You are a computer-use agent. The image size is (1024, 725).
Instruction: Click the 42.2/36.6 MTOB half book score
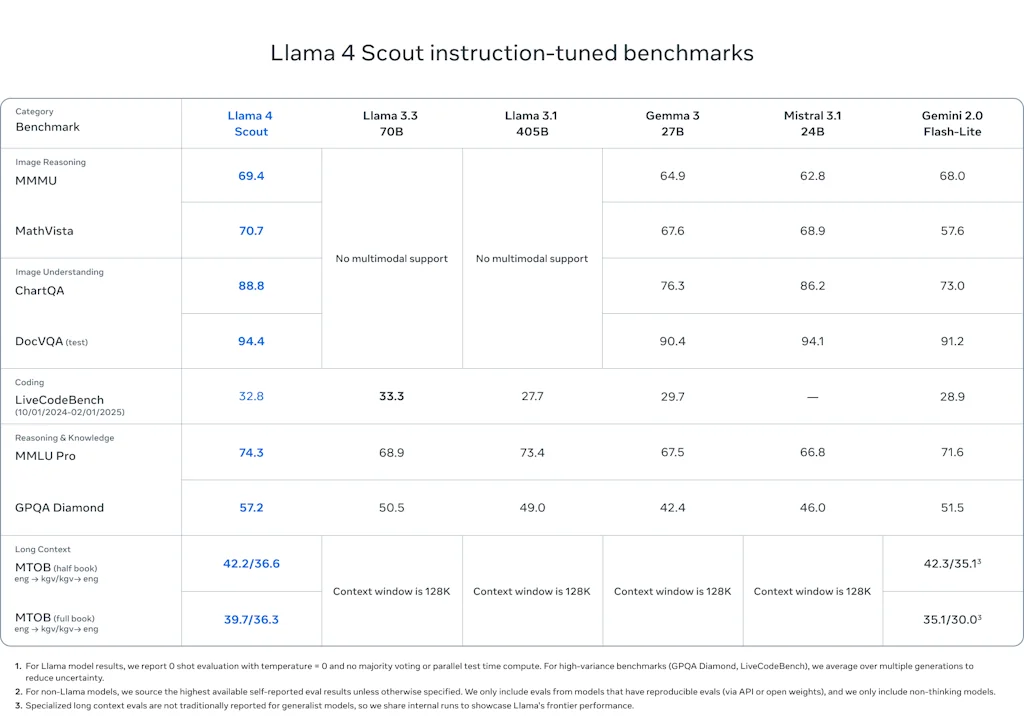tap(251, 564)
